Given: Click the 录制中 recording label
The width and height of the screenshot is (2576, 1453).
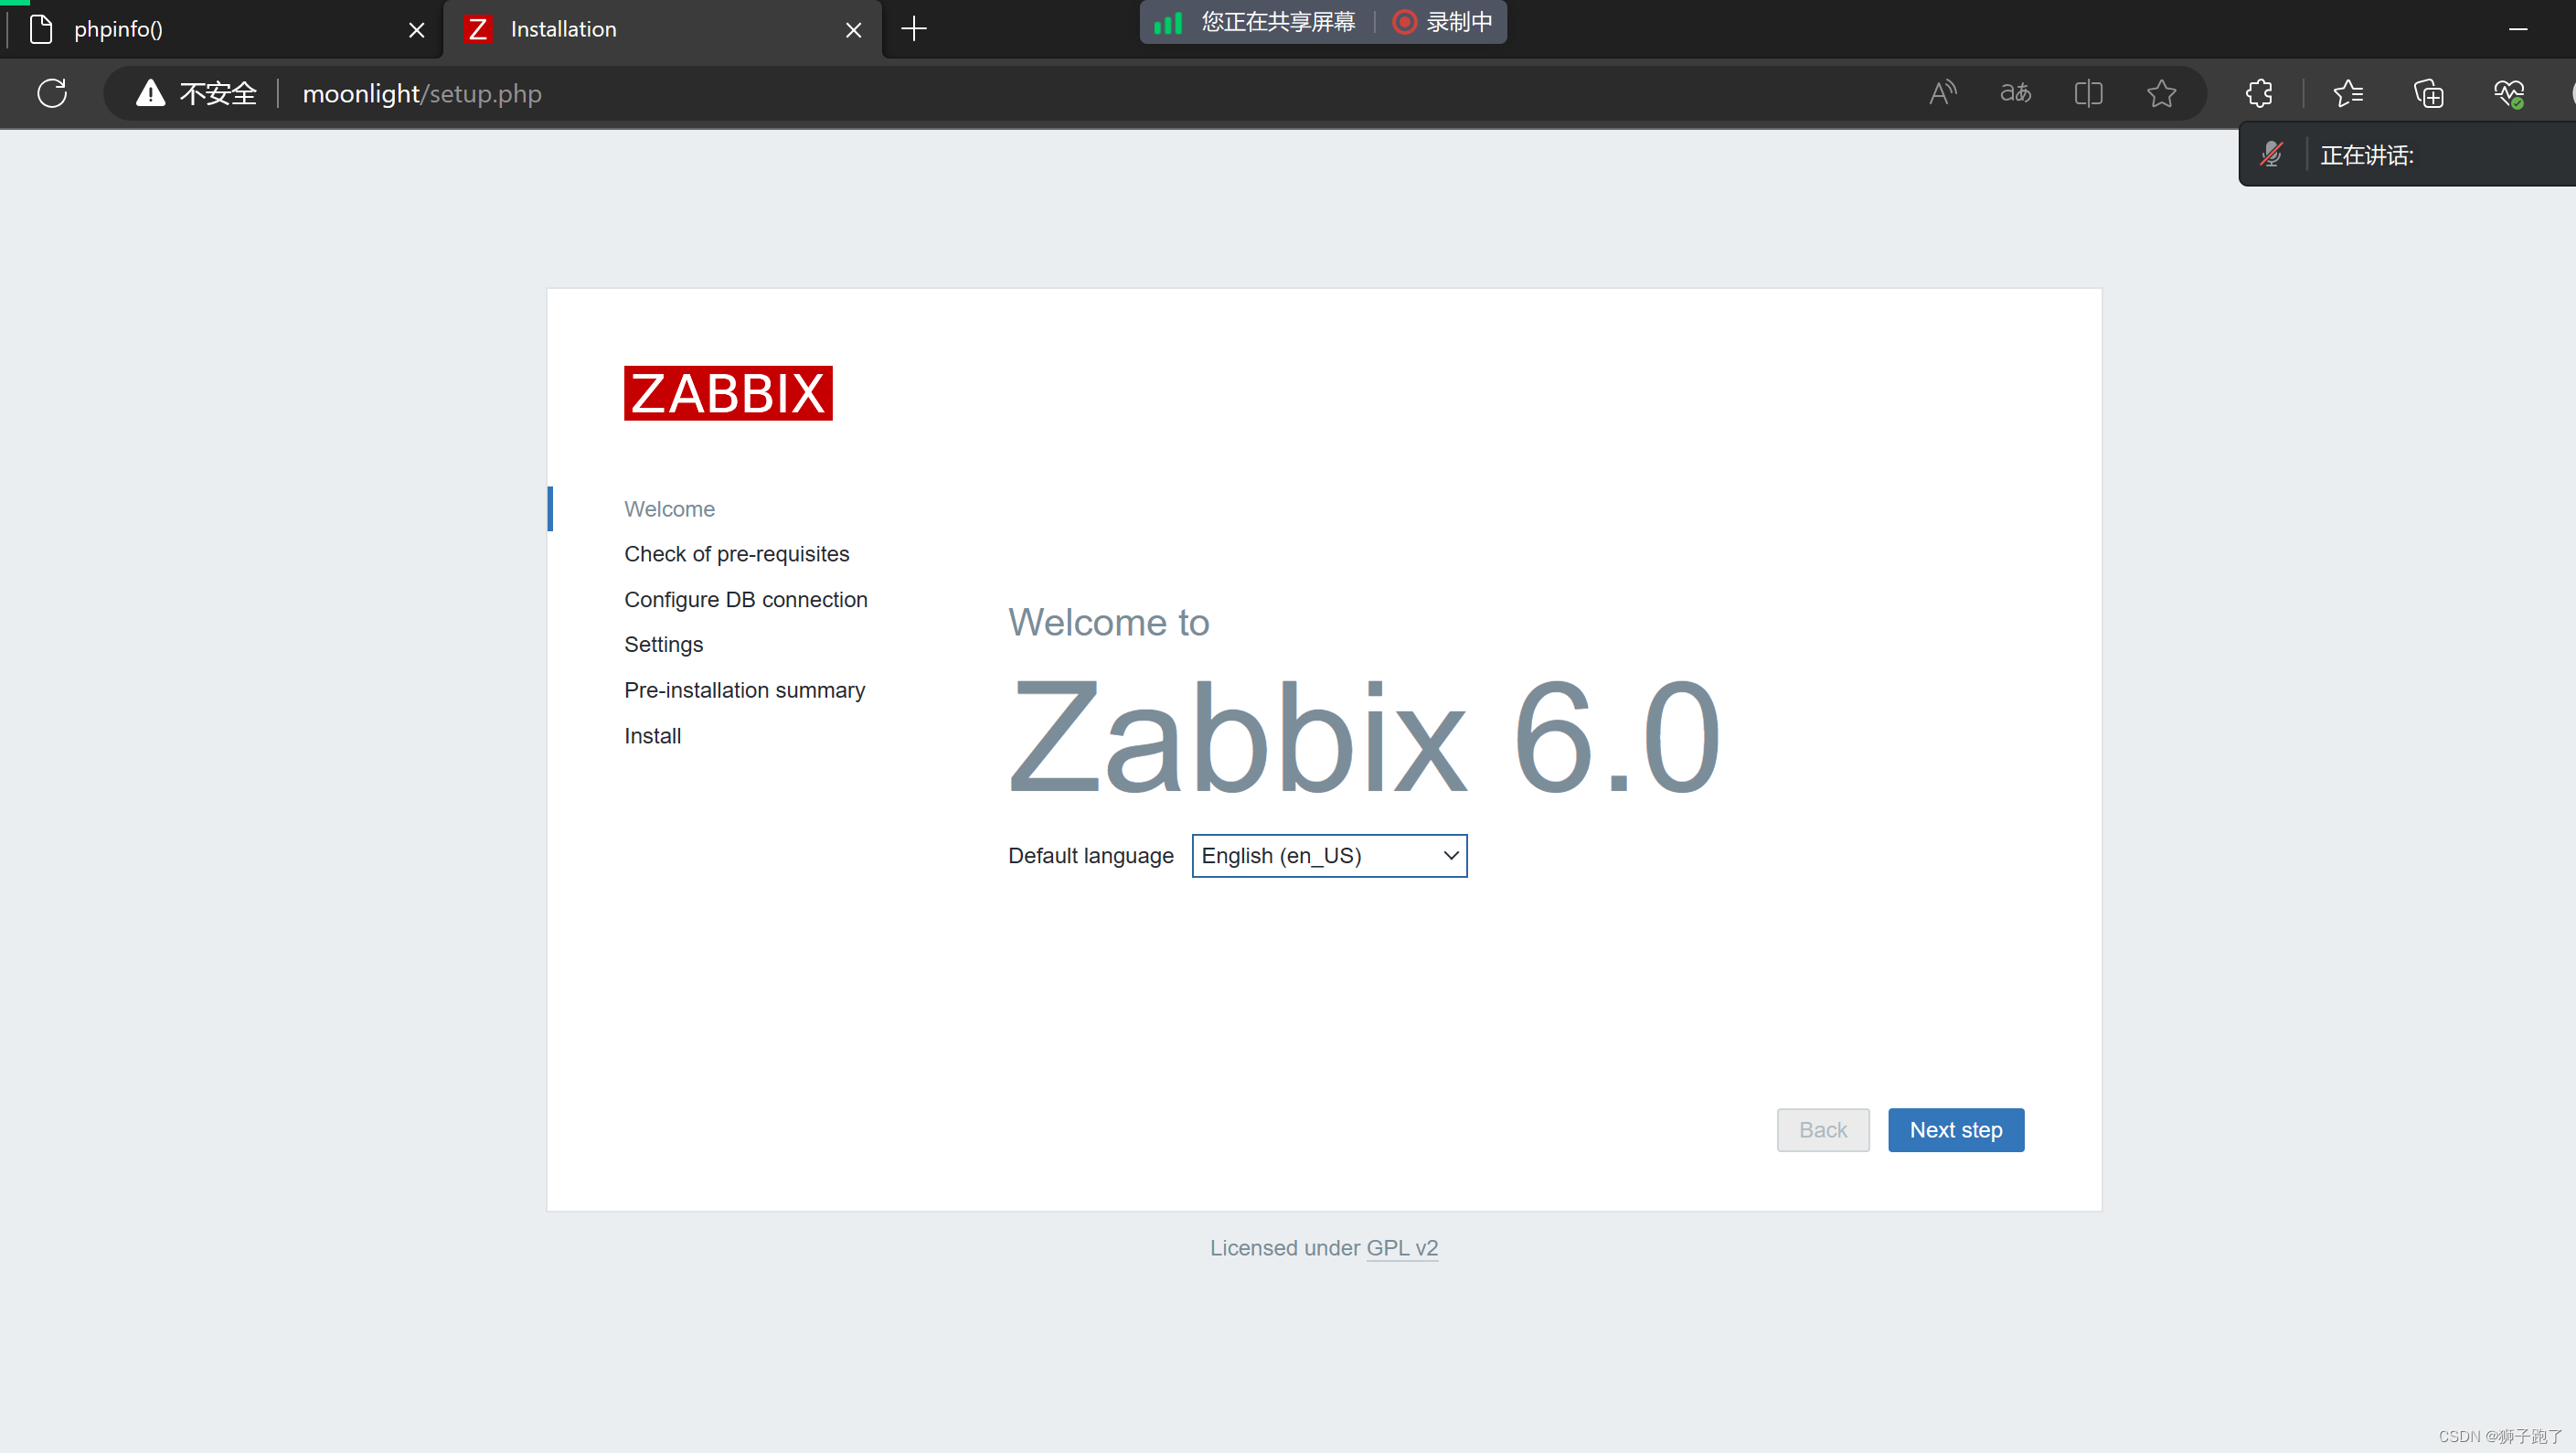Looking at the screenshot, I should (x=1458, y=22).
